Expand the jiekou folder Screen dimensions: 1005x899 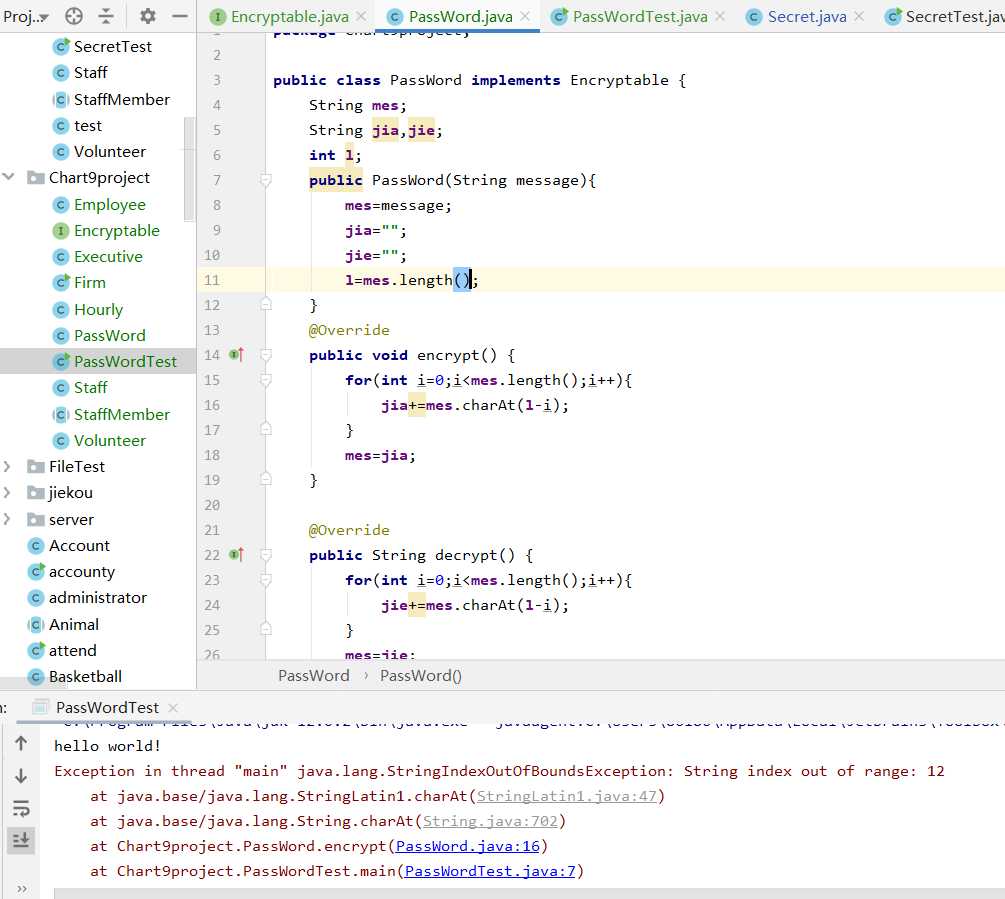7,493
